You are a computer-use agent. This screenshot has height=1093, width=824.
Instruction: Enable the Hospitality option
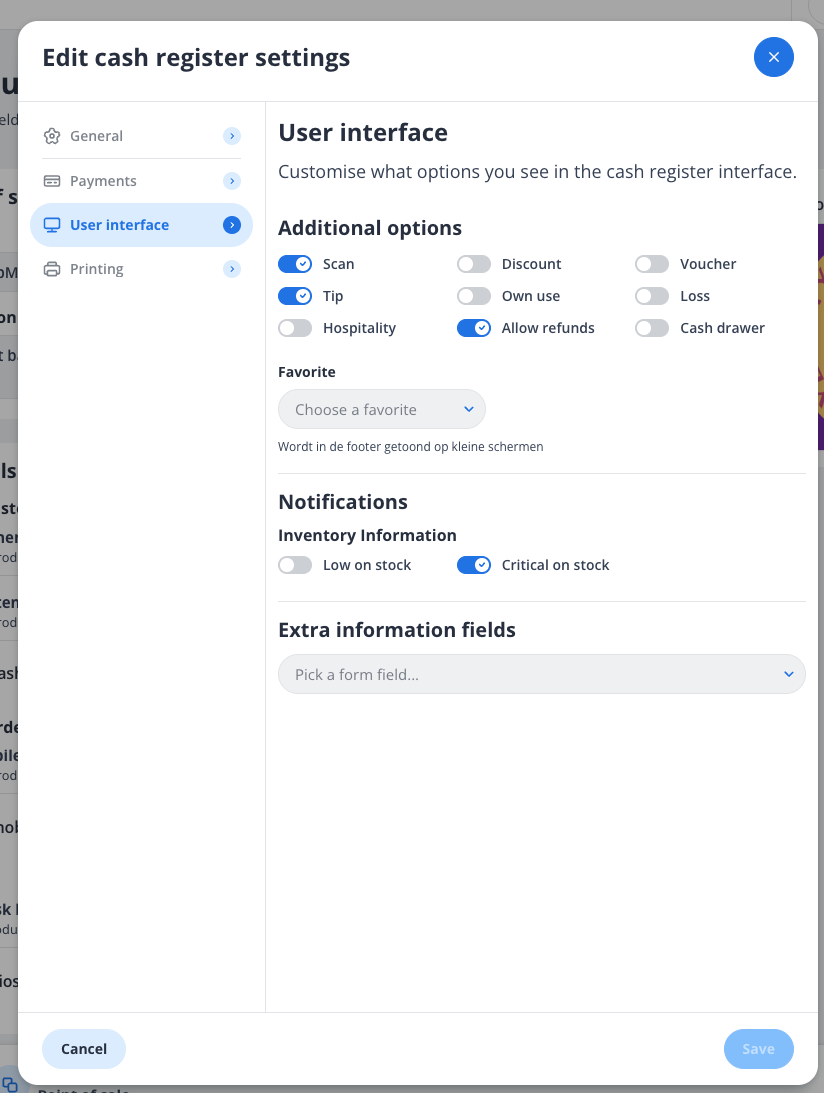click(x=295, y=327)
